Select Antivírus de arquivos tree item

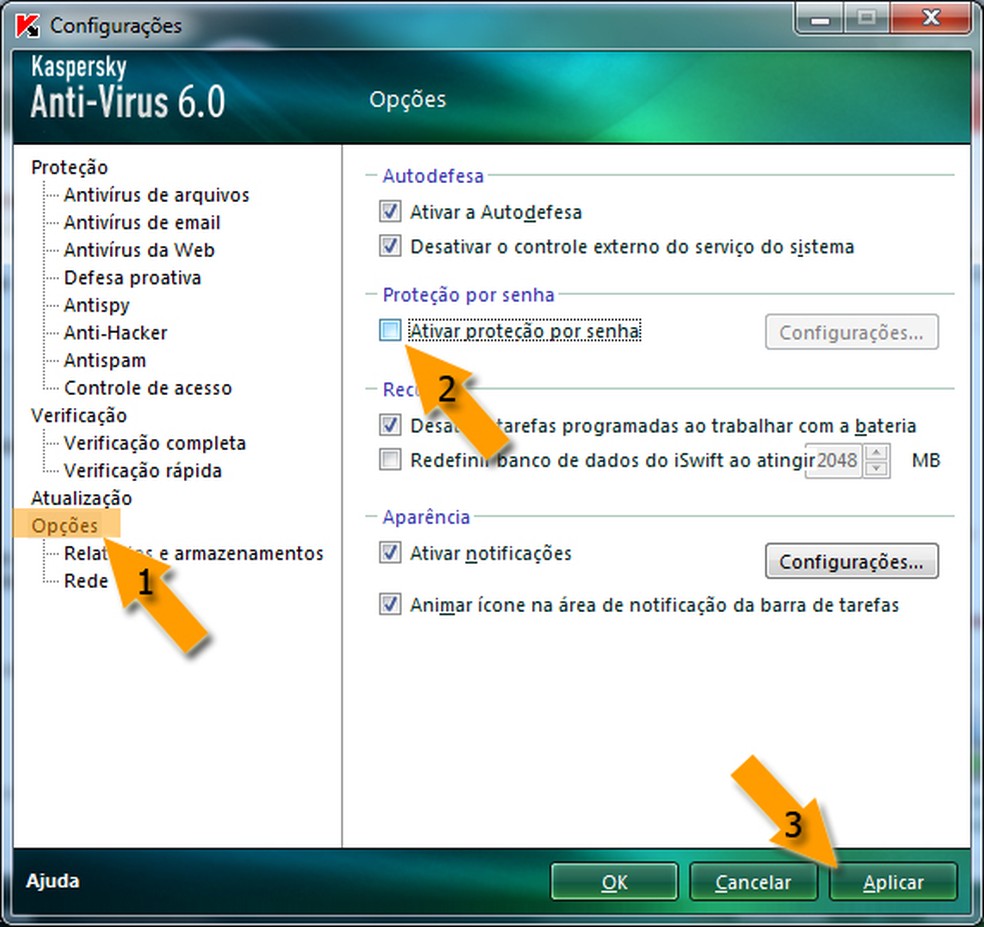[x=156, y=195]
